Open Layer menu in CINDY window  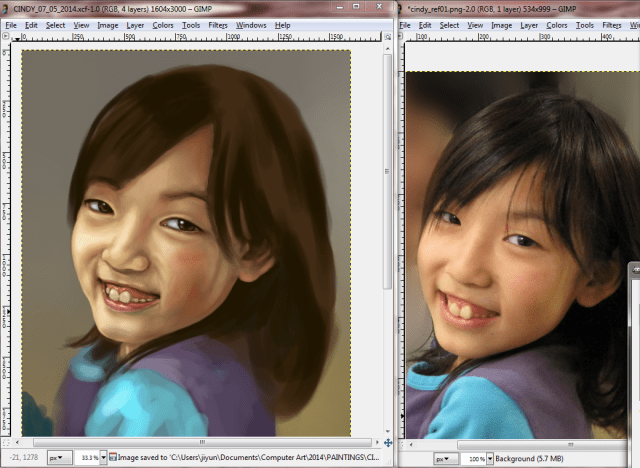135,25
